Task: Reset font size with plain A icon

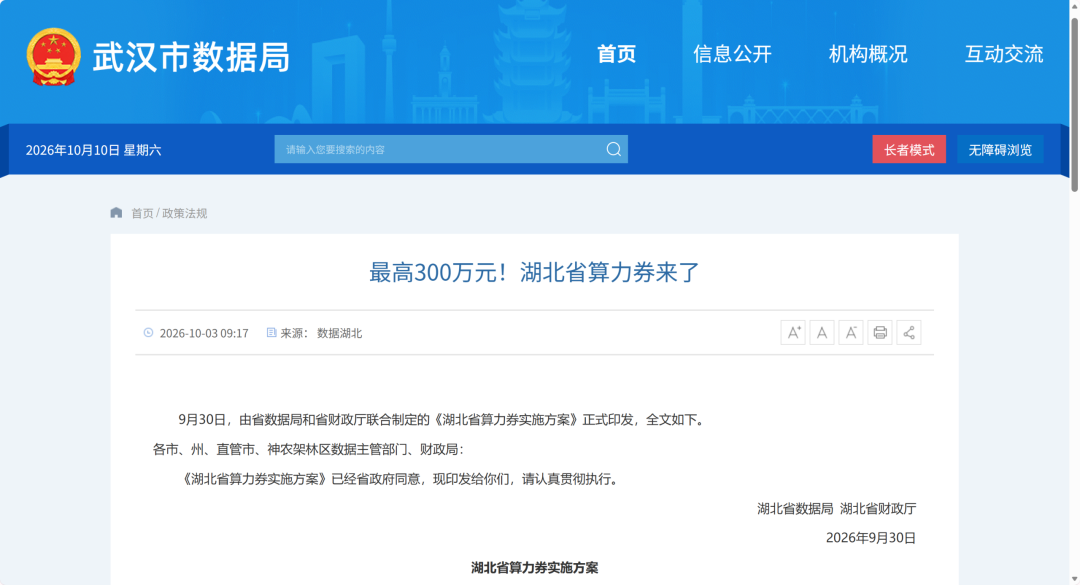Action: click(x=822, y=333)
